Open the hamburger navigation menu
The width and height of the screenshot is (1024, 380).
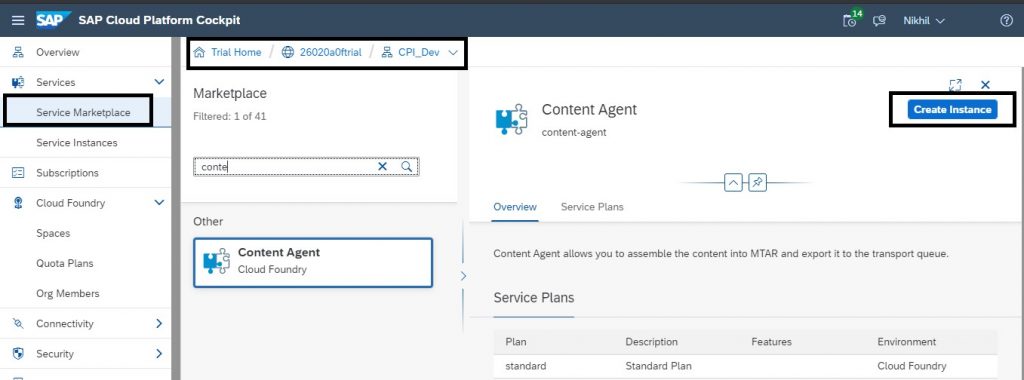[18, 20]
